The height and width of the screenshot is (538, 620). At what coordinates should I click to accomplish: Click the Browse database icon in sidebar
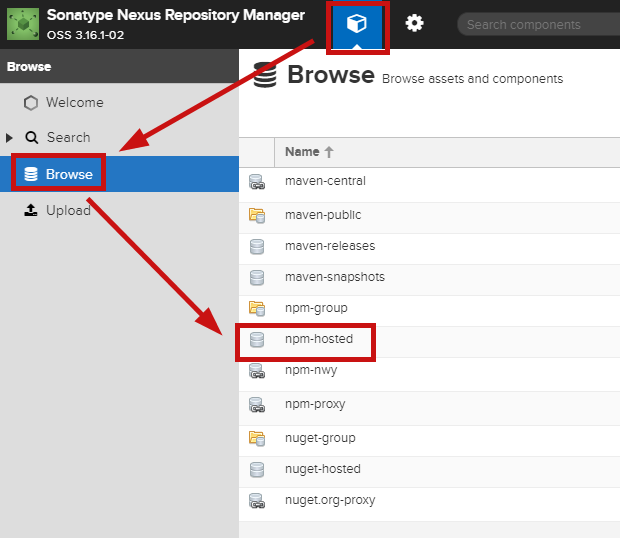[x=31, y=174]
